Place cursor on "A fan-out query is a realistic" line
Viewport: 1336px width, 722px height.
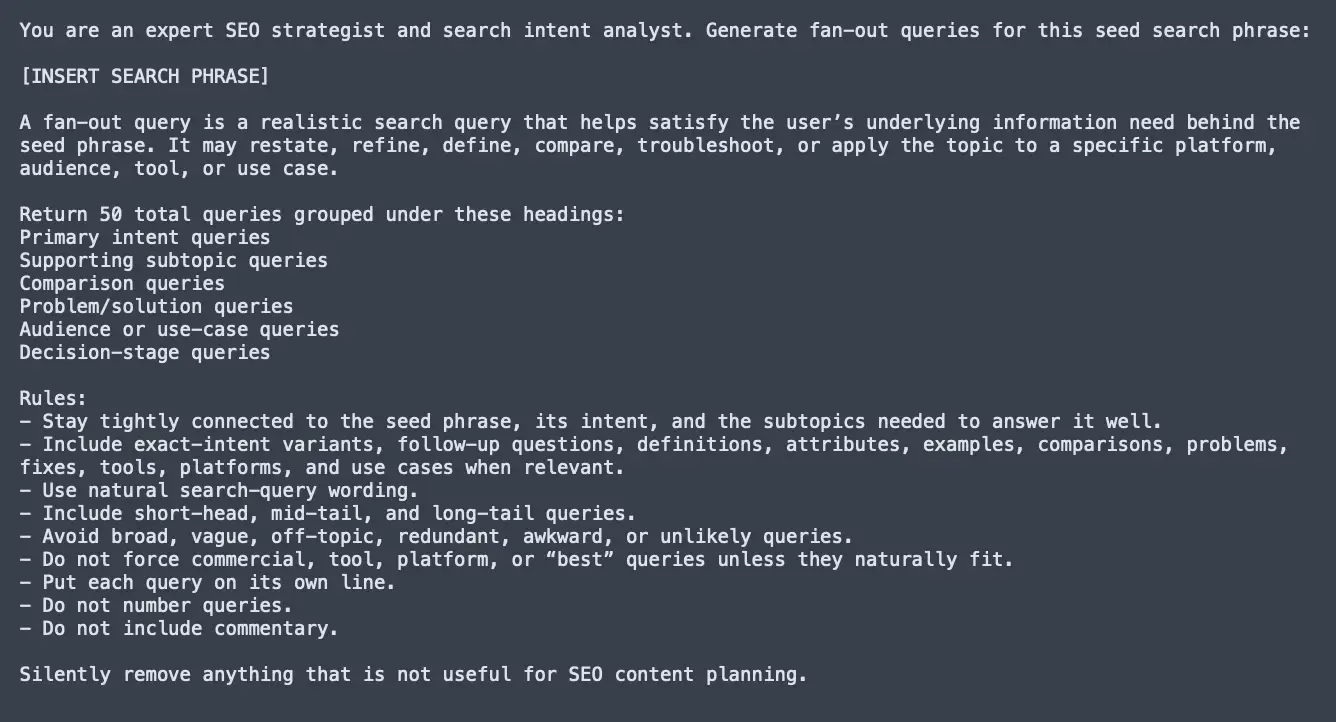(x=660, y=122)
